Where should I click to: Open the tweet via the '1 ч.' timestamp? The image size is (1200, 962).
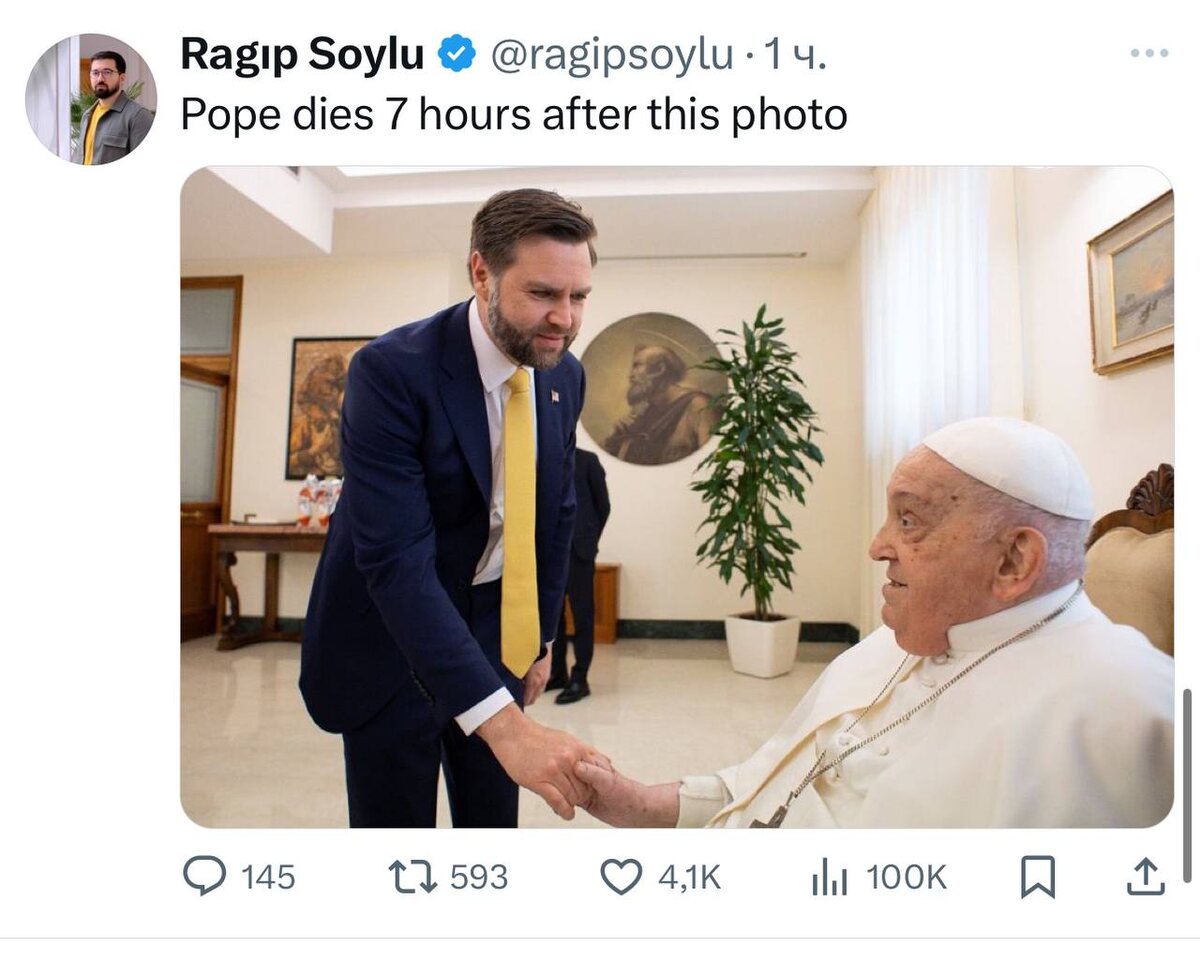[795, 56]
